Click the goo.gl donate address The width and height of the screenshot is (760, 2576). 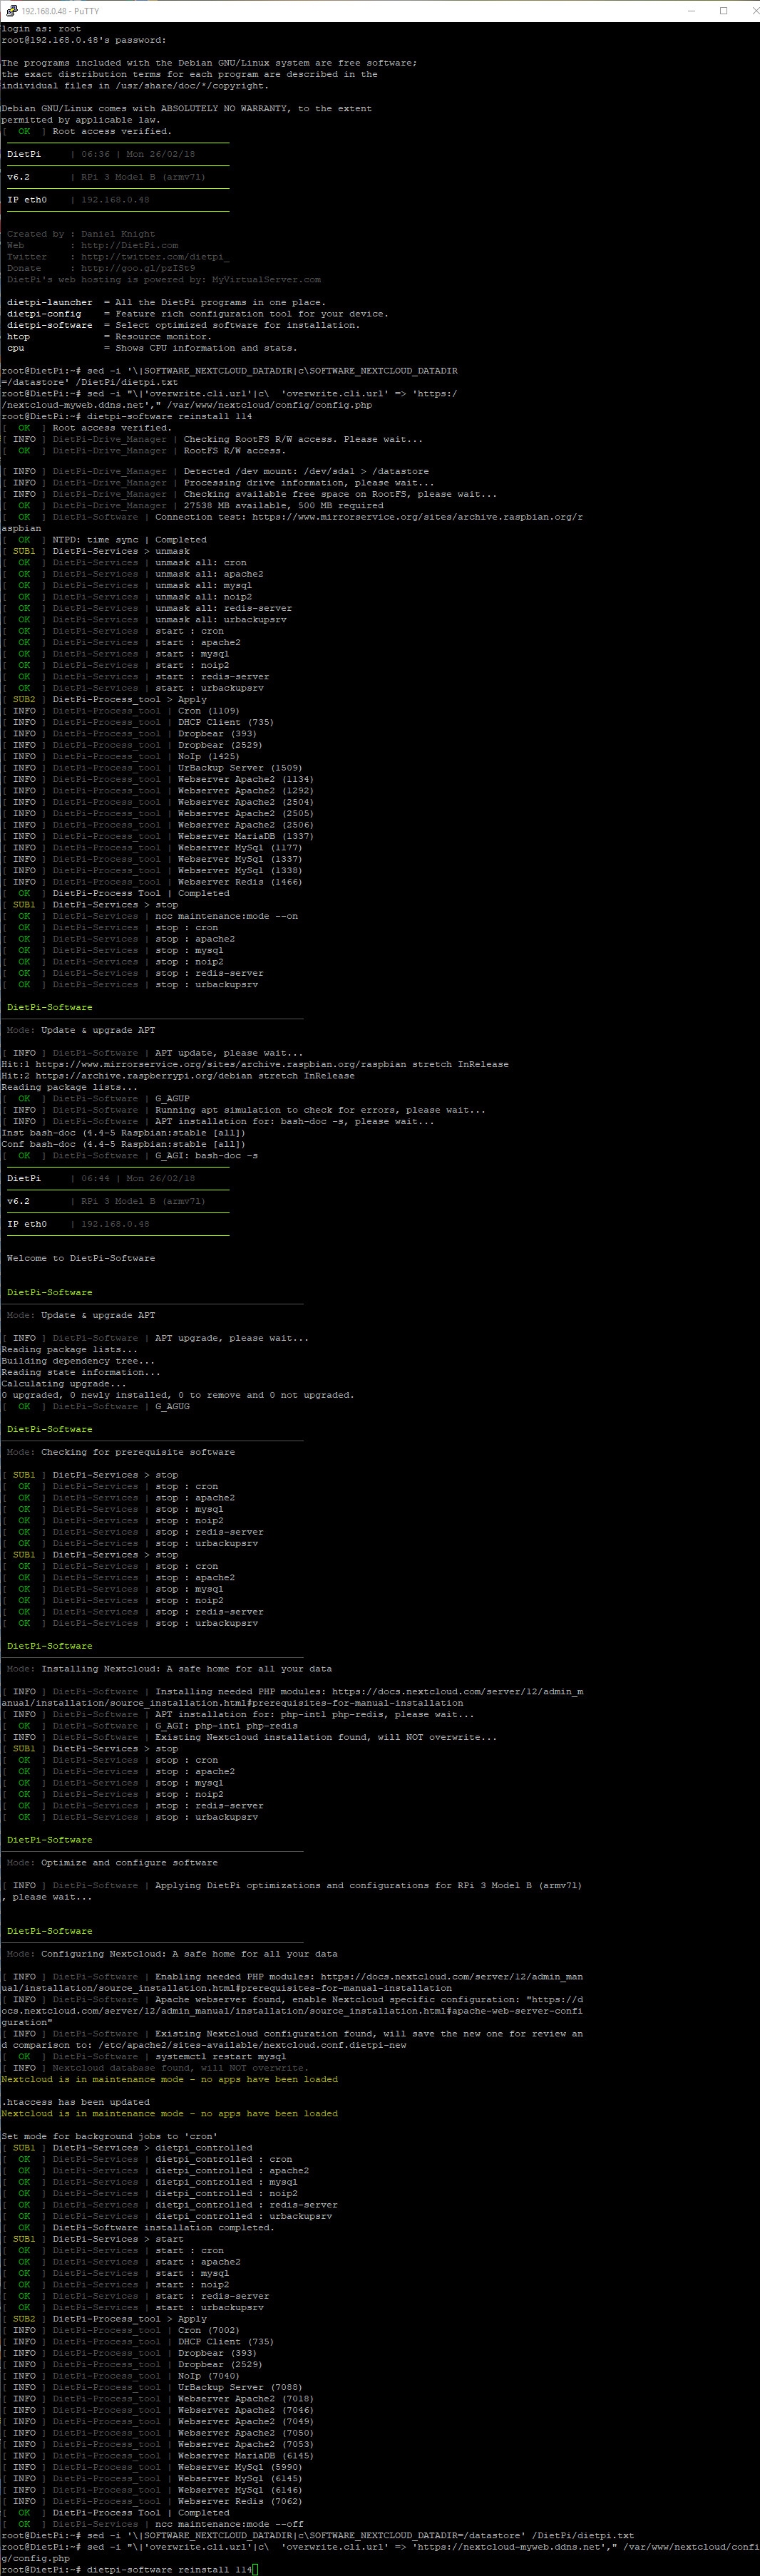(x=138, y=268)
